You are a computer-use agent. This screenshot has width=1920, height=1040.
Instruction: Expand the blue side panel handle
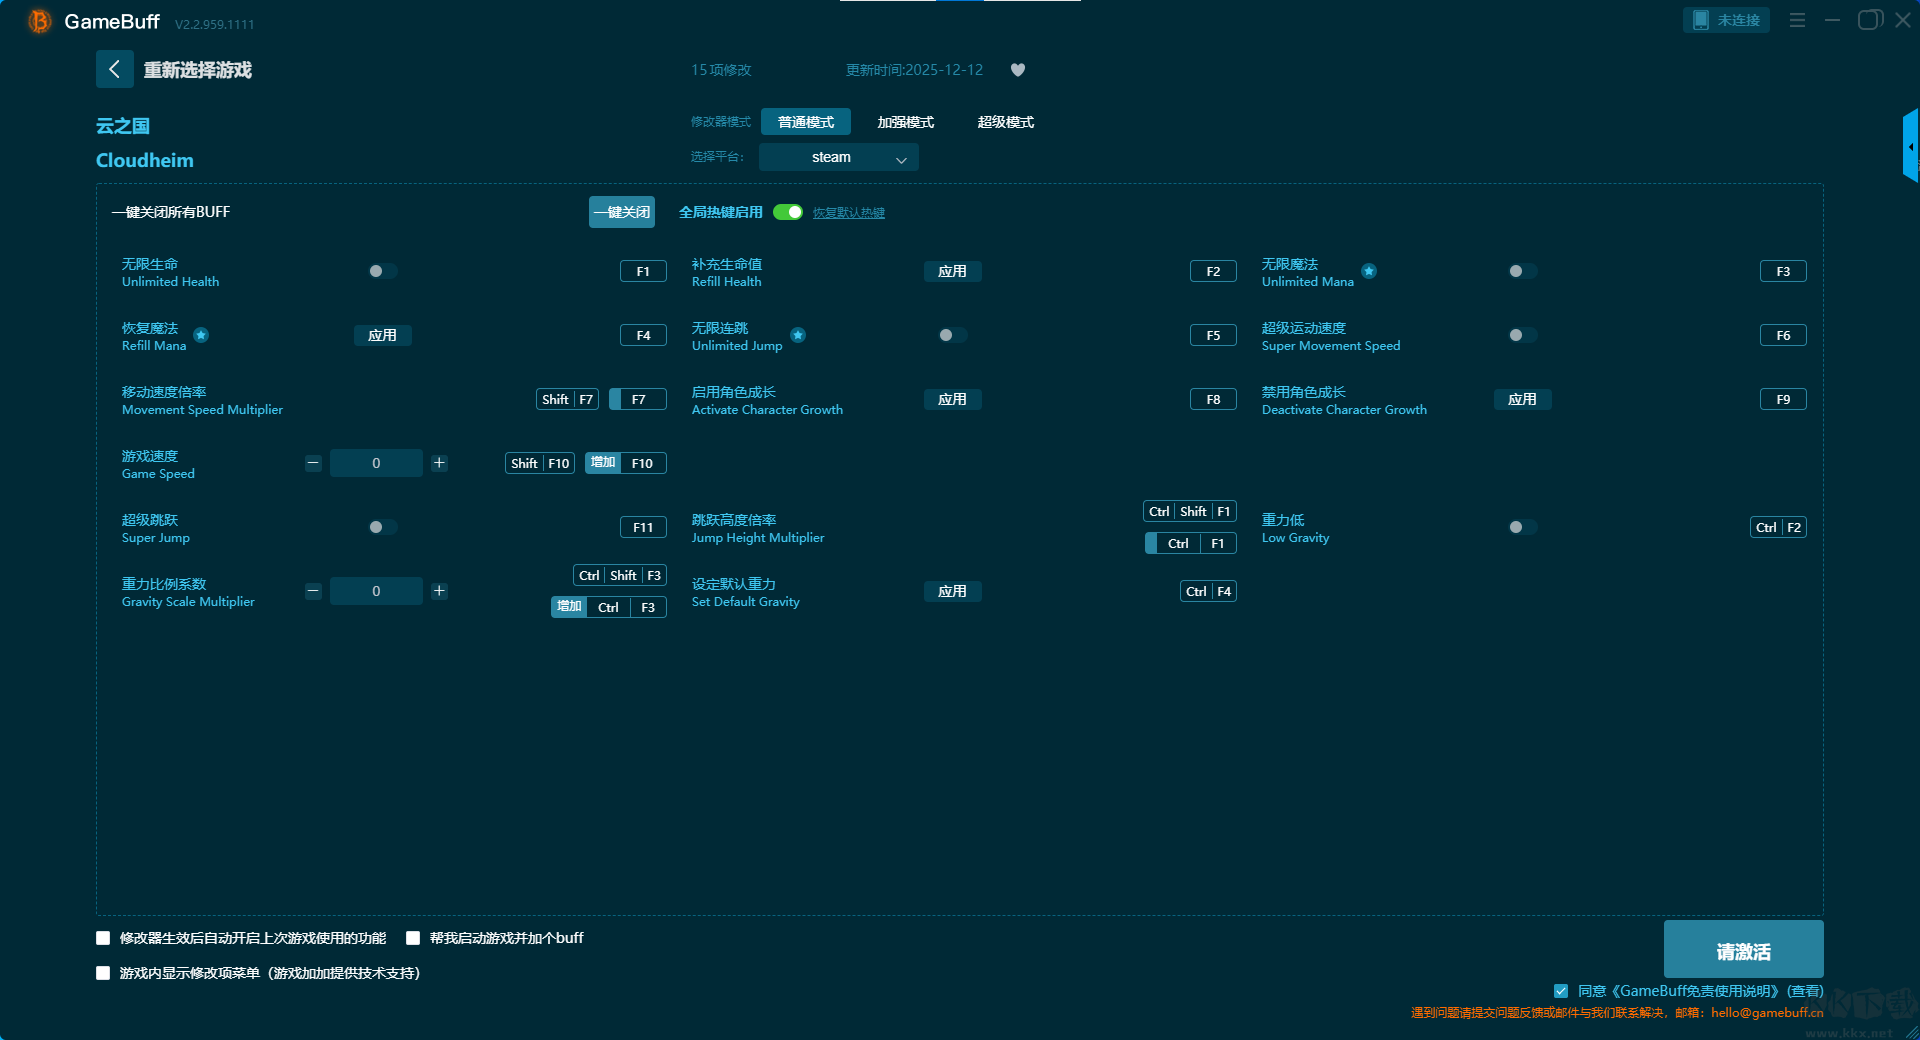(x=1910, y=146)
